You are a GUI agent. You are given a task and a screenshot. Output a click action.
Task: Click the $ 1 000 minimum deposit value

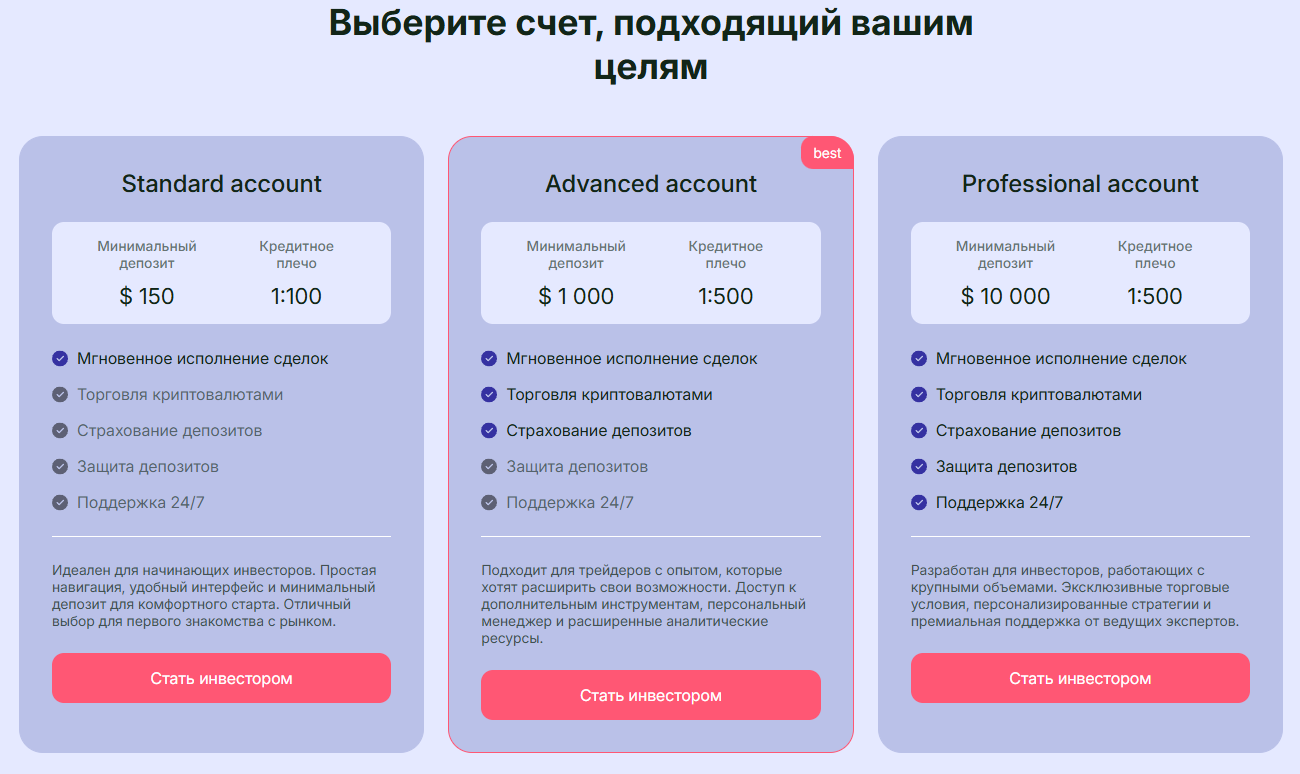click(x=576, y=296)
